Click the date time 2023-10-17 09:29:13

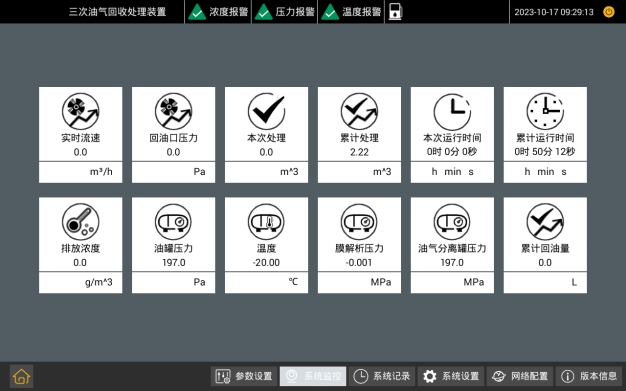tap(554, 12)
